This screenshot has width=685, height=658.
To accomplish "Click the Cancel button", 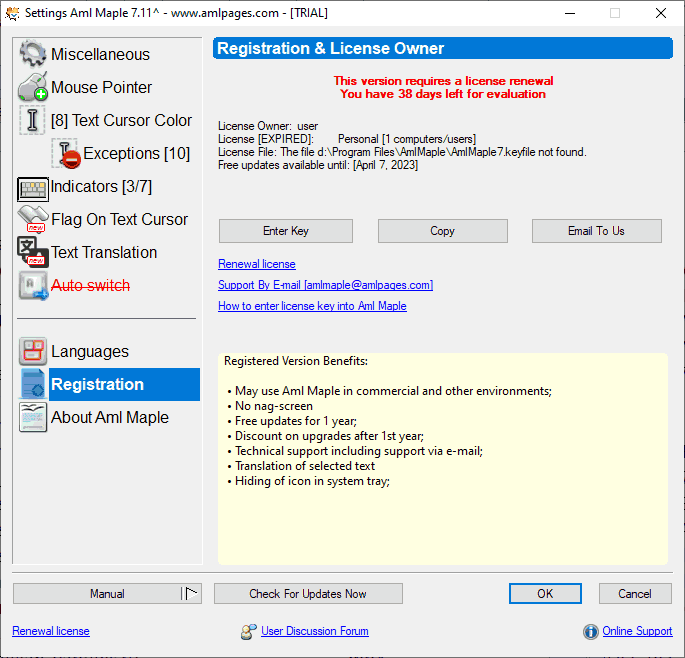I will click(x=635, y=593).
